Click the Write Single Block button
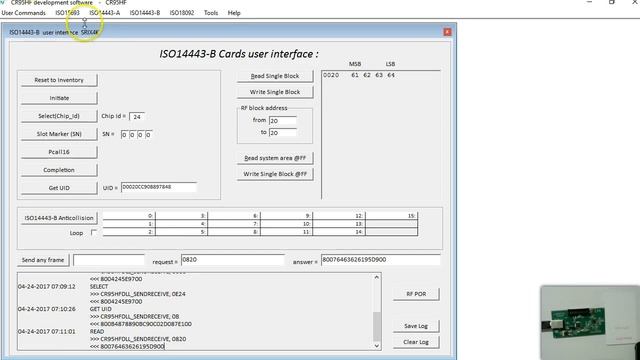Screen dimensions: 640x360 pyautogui.click(x=275, y=92)
